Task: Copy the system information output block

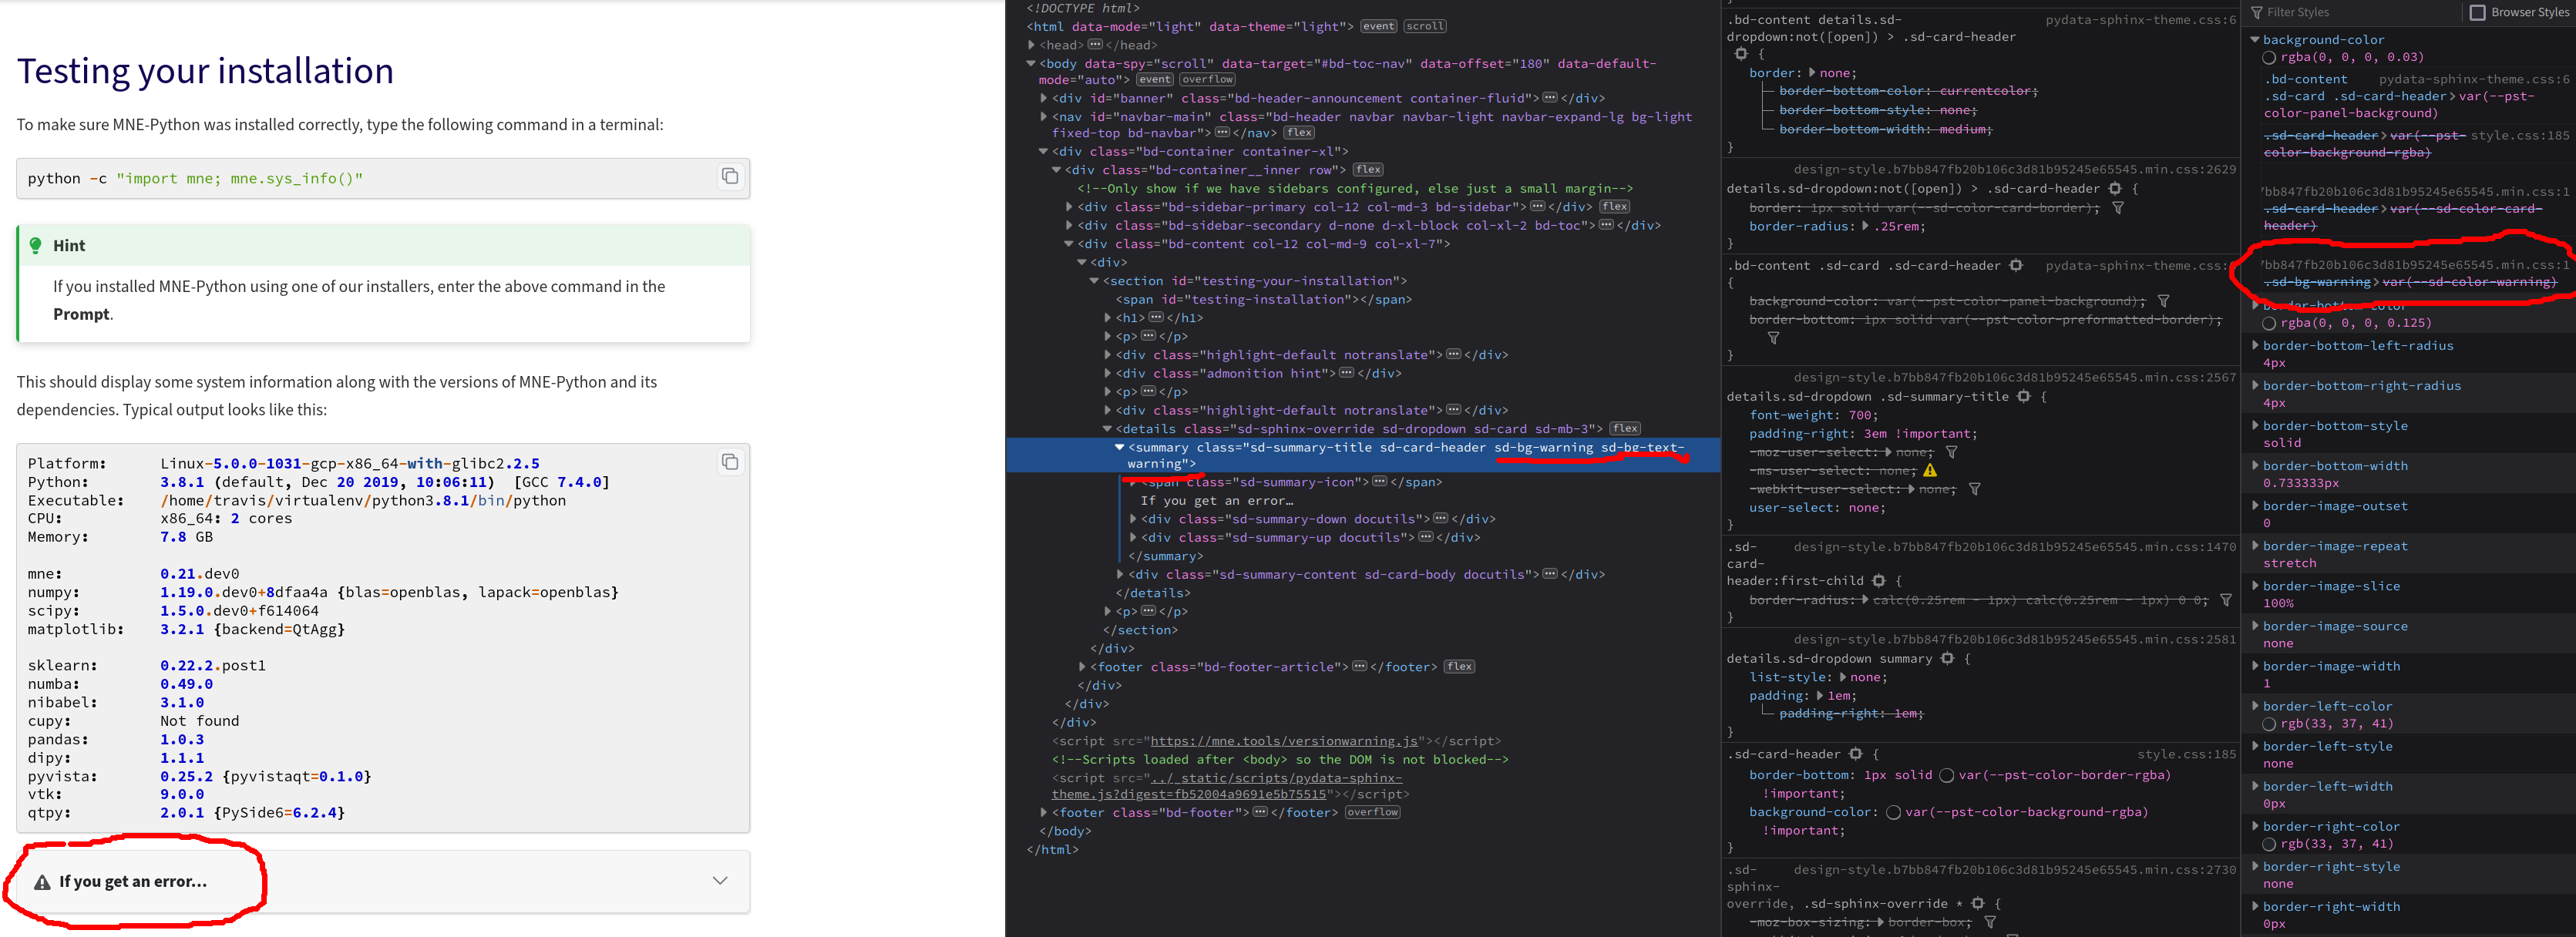Action: click(730, 461)
